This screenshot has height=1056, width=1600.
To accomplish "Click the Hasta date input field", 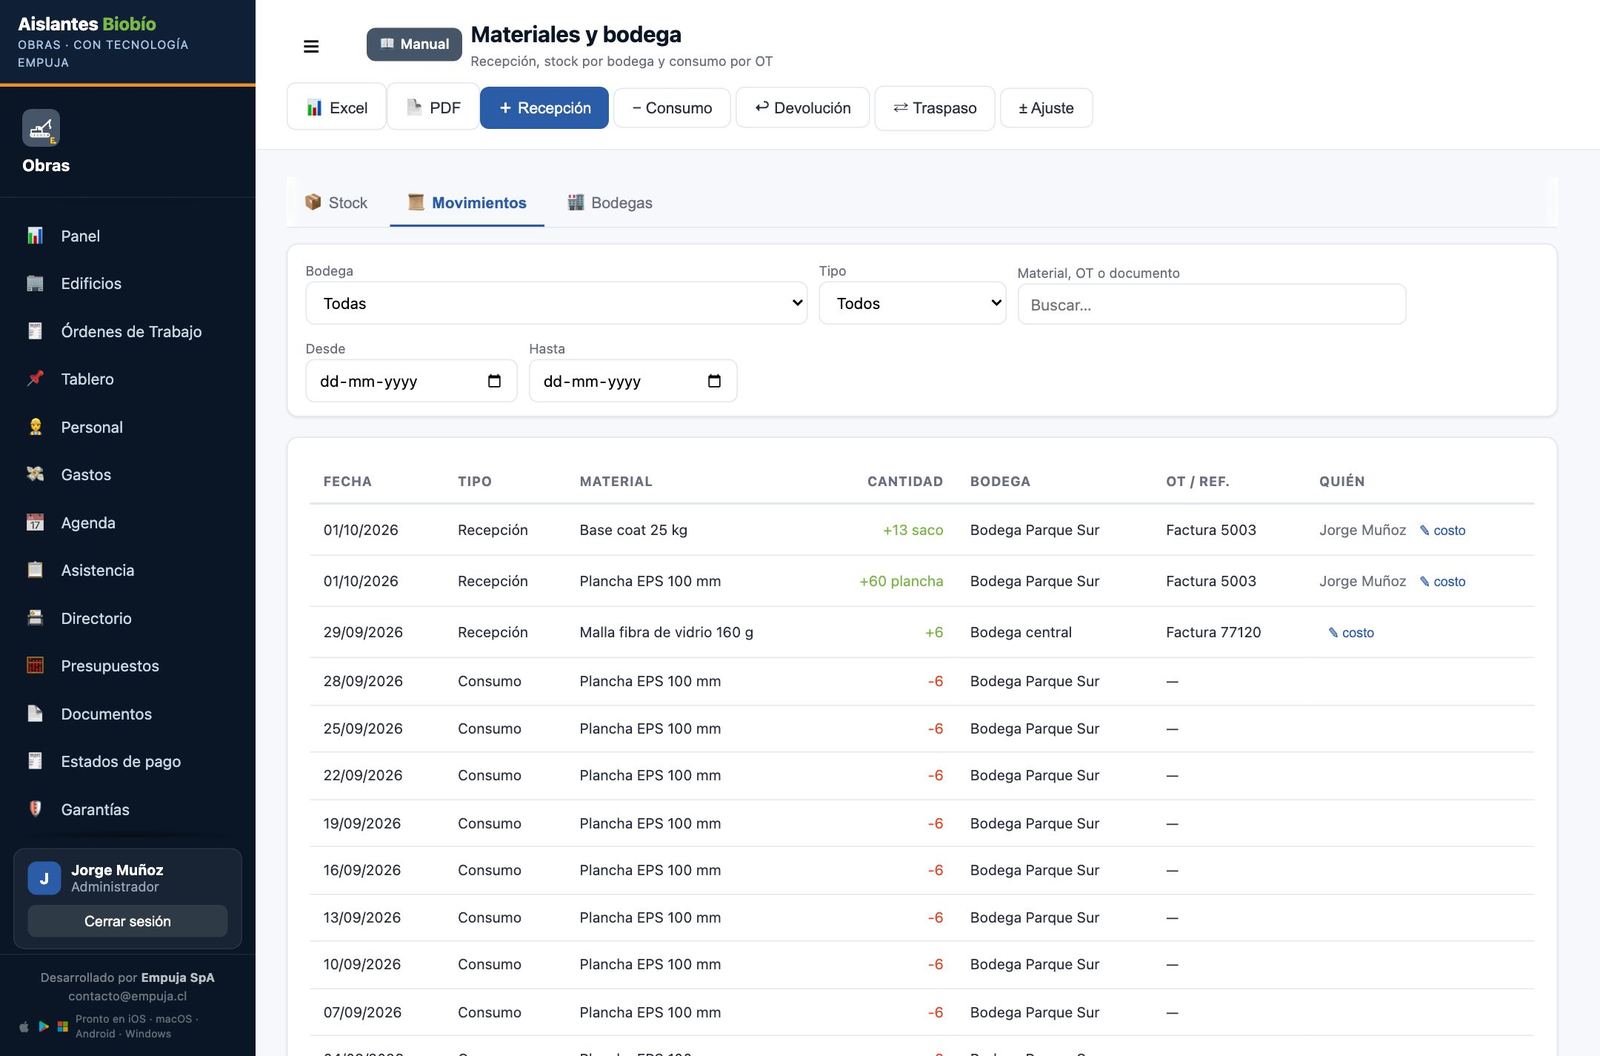I will pyautogui.click(x=633, y=381).
